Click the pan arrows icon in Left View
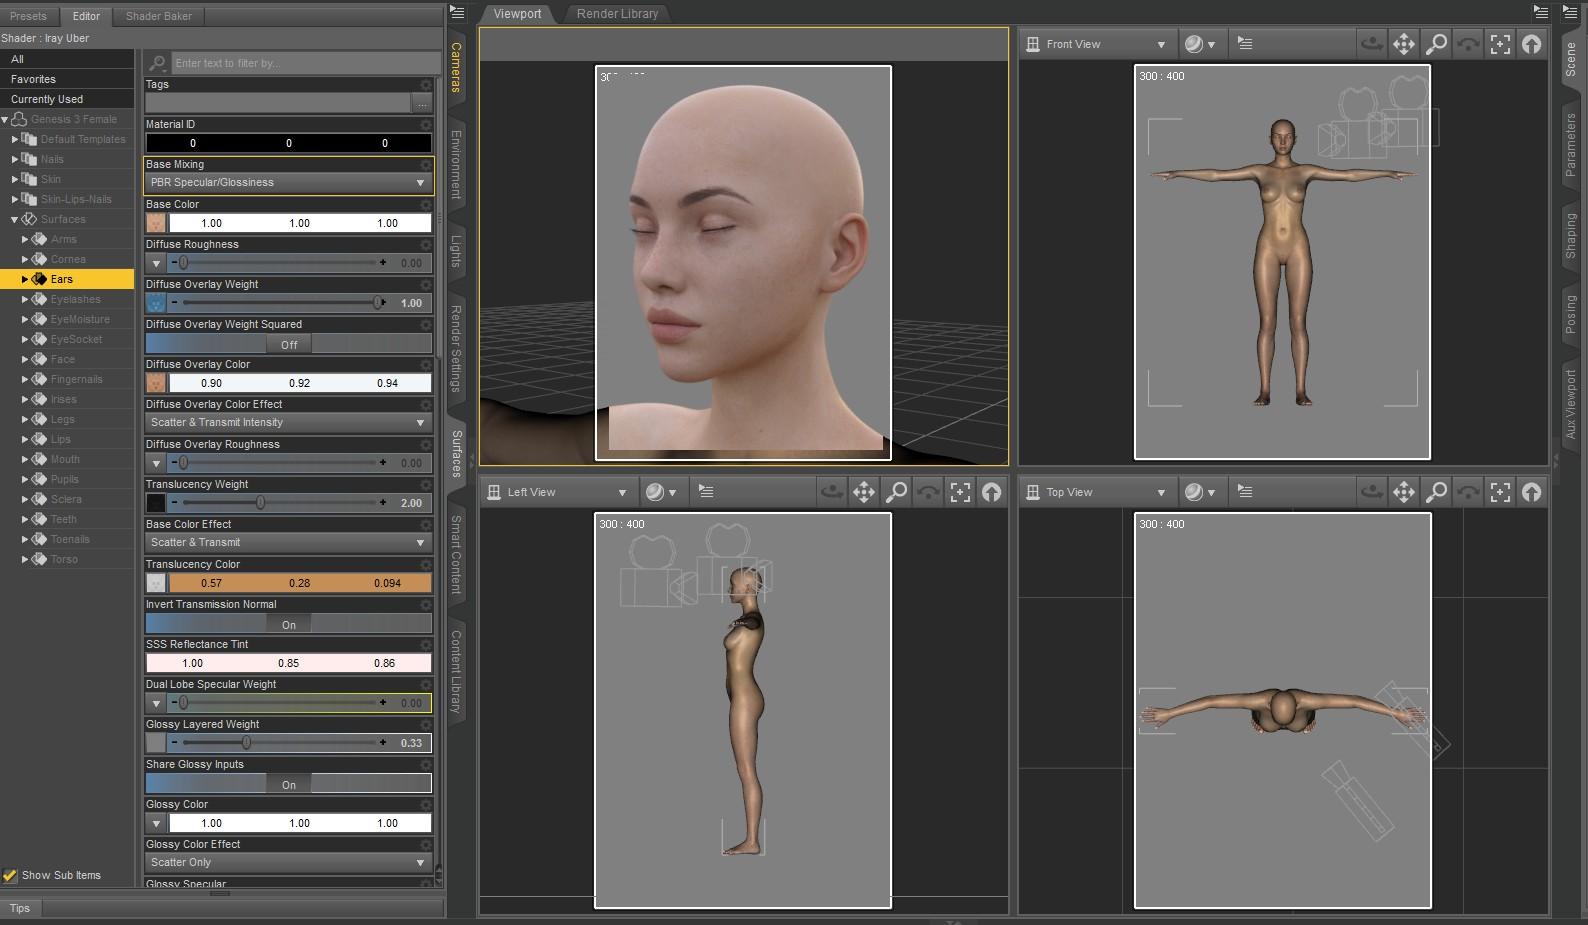The image size is (1588, 925). (x=863, y=492)
